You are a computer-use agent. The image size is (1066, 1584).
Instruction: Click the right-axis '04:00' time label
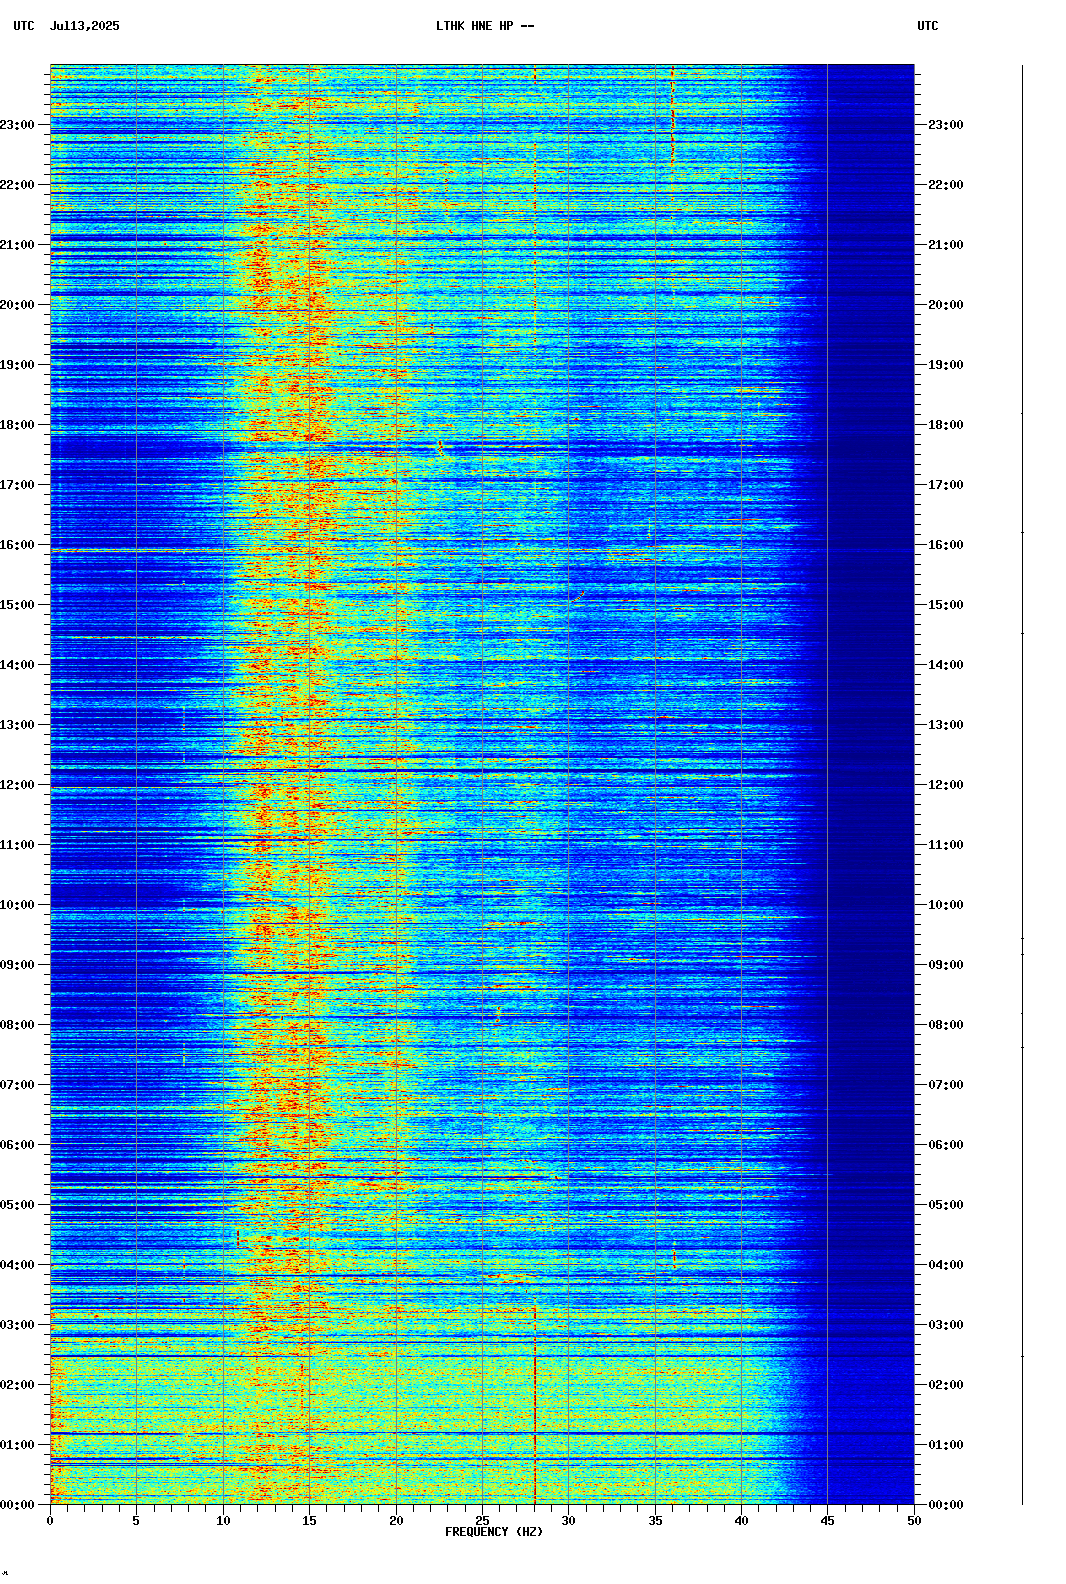[x=946, y=1265]
